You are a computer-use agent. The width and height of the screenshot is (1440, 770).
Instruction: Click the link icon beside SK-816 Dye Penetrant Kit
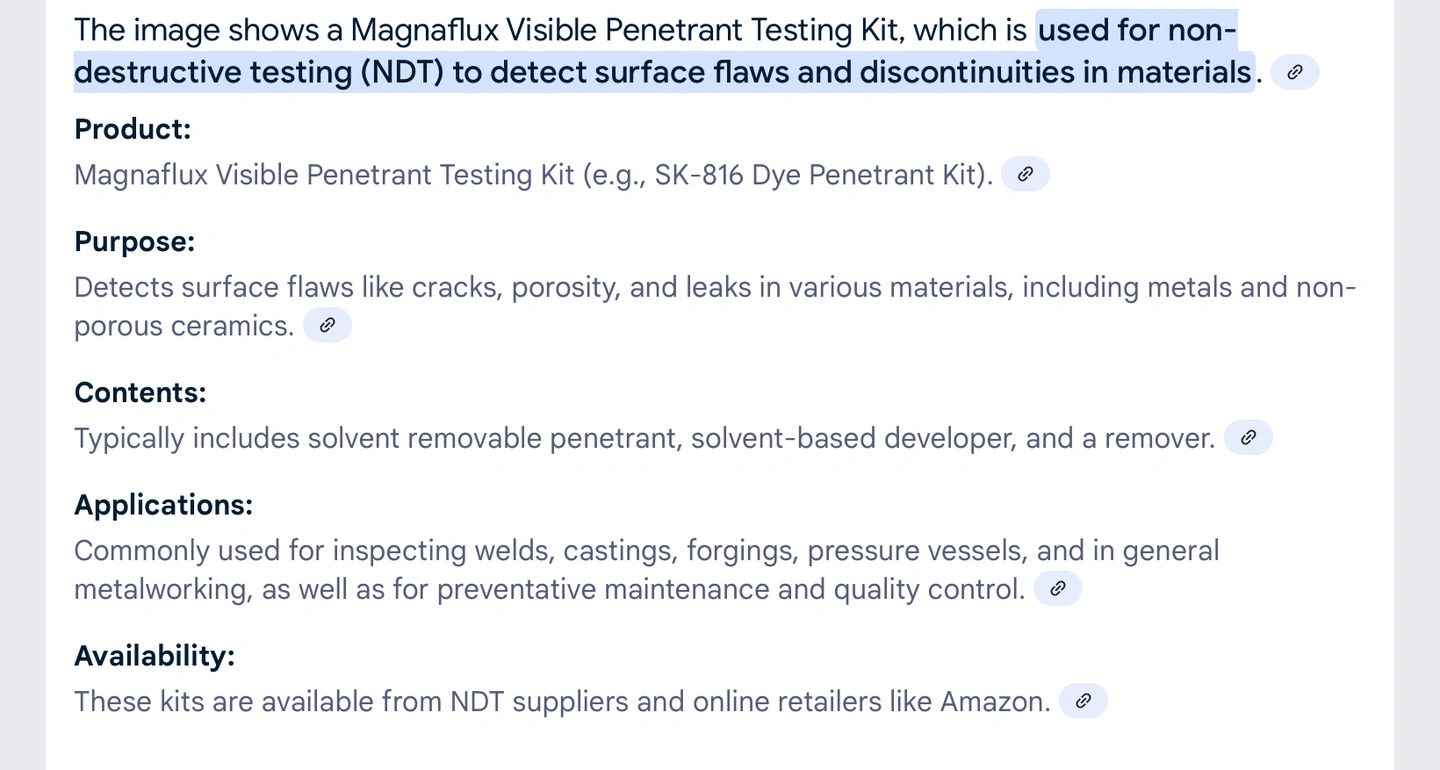(x=1025, y=174)
